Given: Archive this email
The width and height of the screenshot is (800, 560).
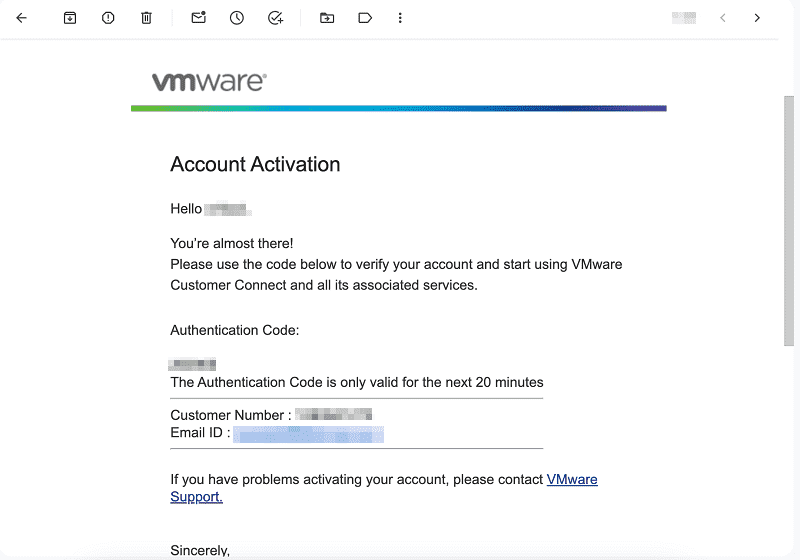Looking at the screenshot, I should [x=70, y=18].
